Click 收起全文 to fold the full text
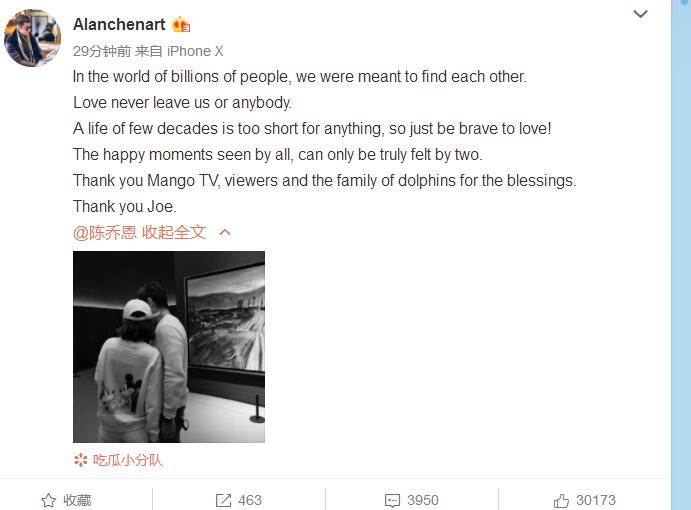Viewport: 691px width, 510px height. click(174, 232)
